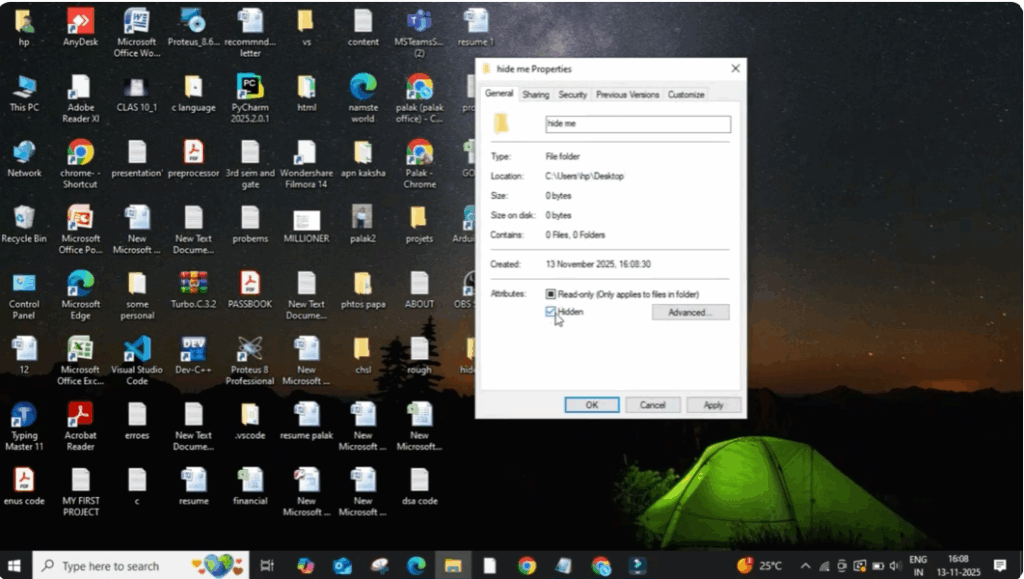Show hidden system tray icons chevron

click(x=806, y=566)
